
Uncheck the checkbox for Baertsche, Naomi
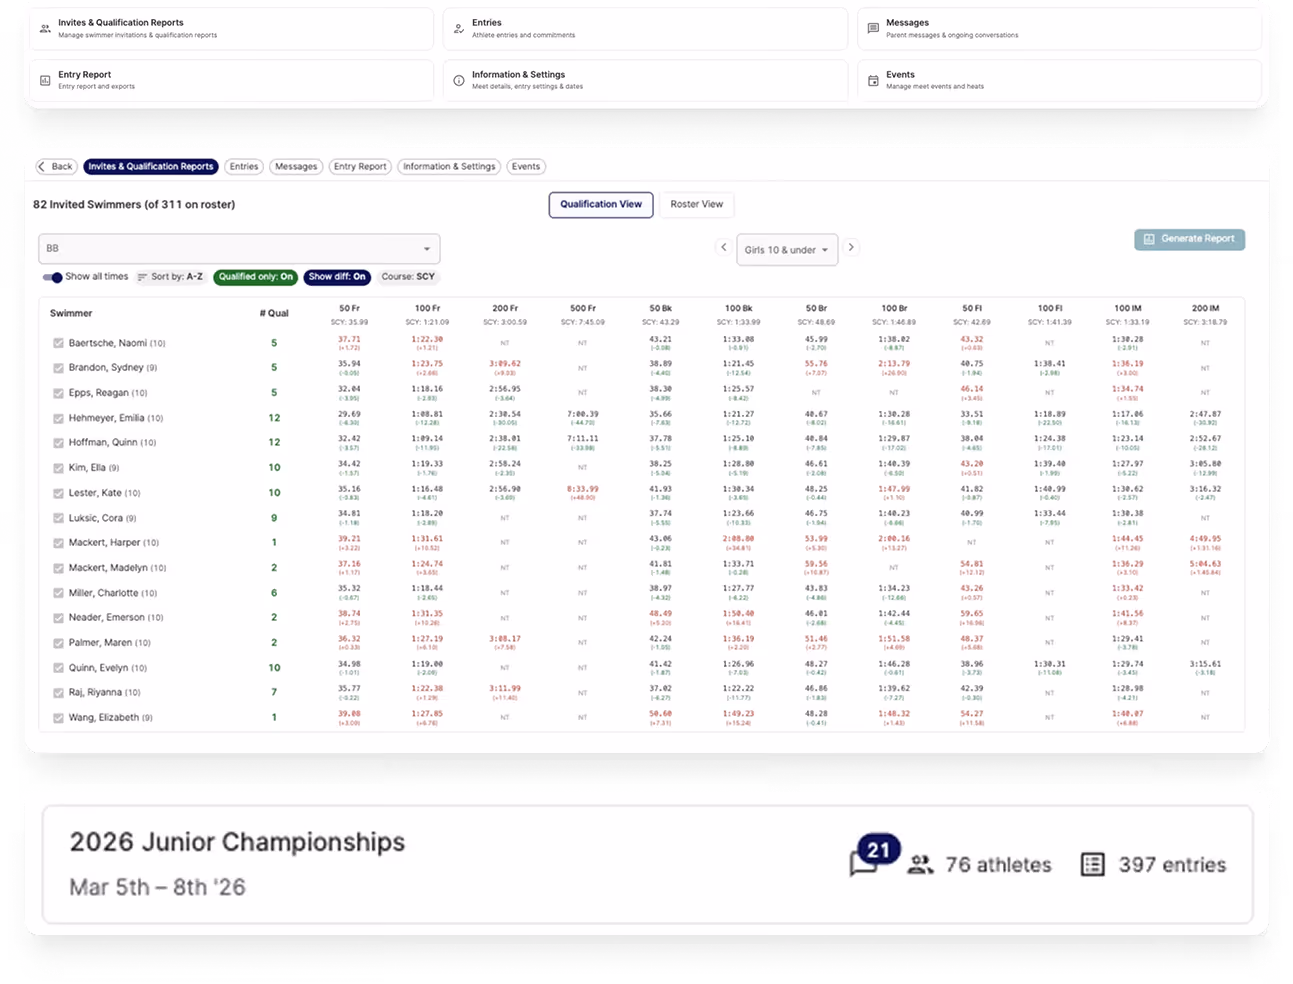pos(58,343)
